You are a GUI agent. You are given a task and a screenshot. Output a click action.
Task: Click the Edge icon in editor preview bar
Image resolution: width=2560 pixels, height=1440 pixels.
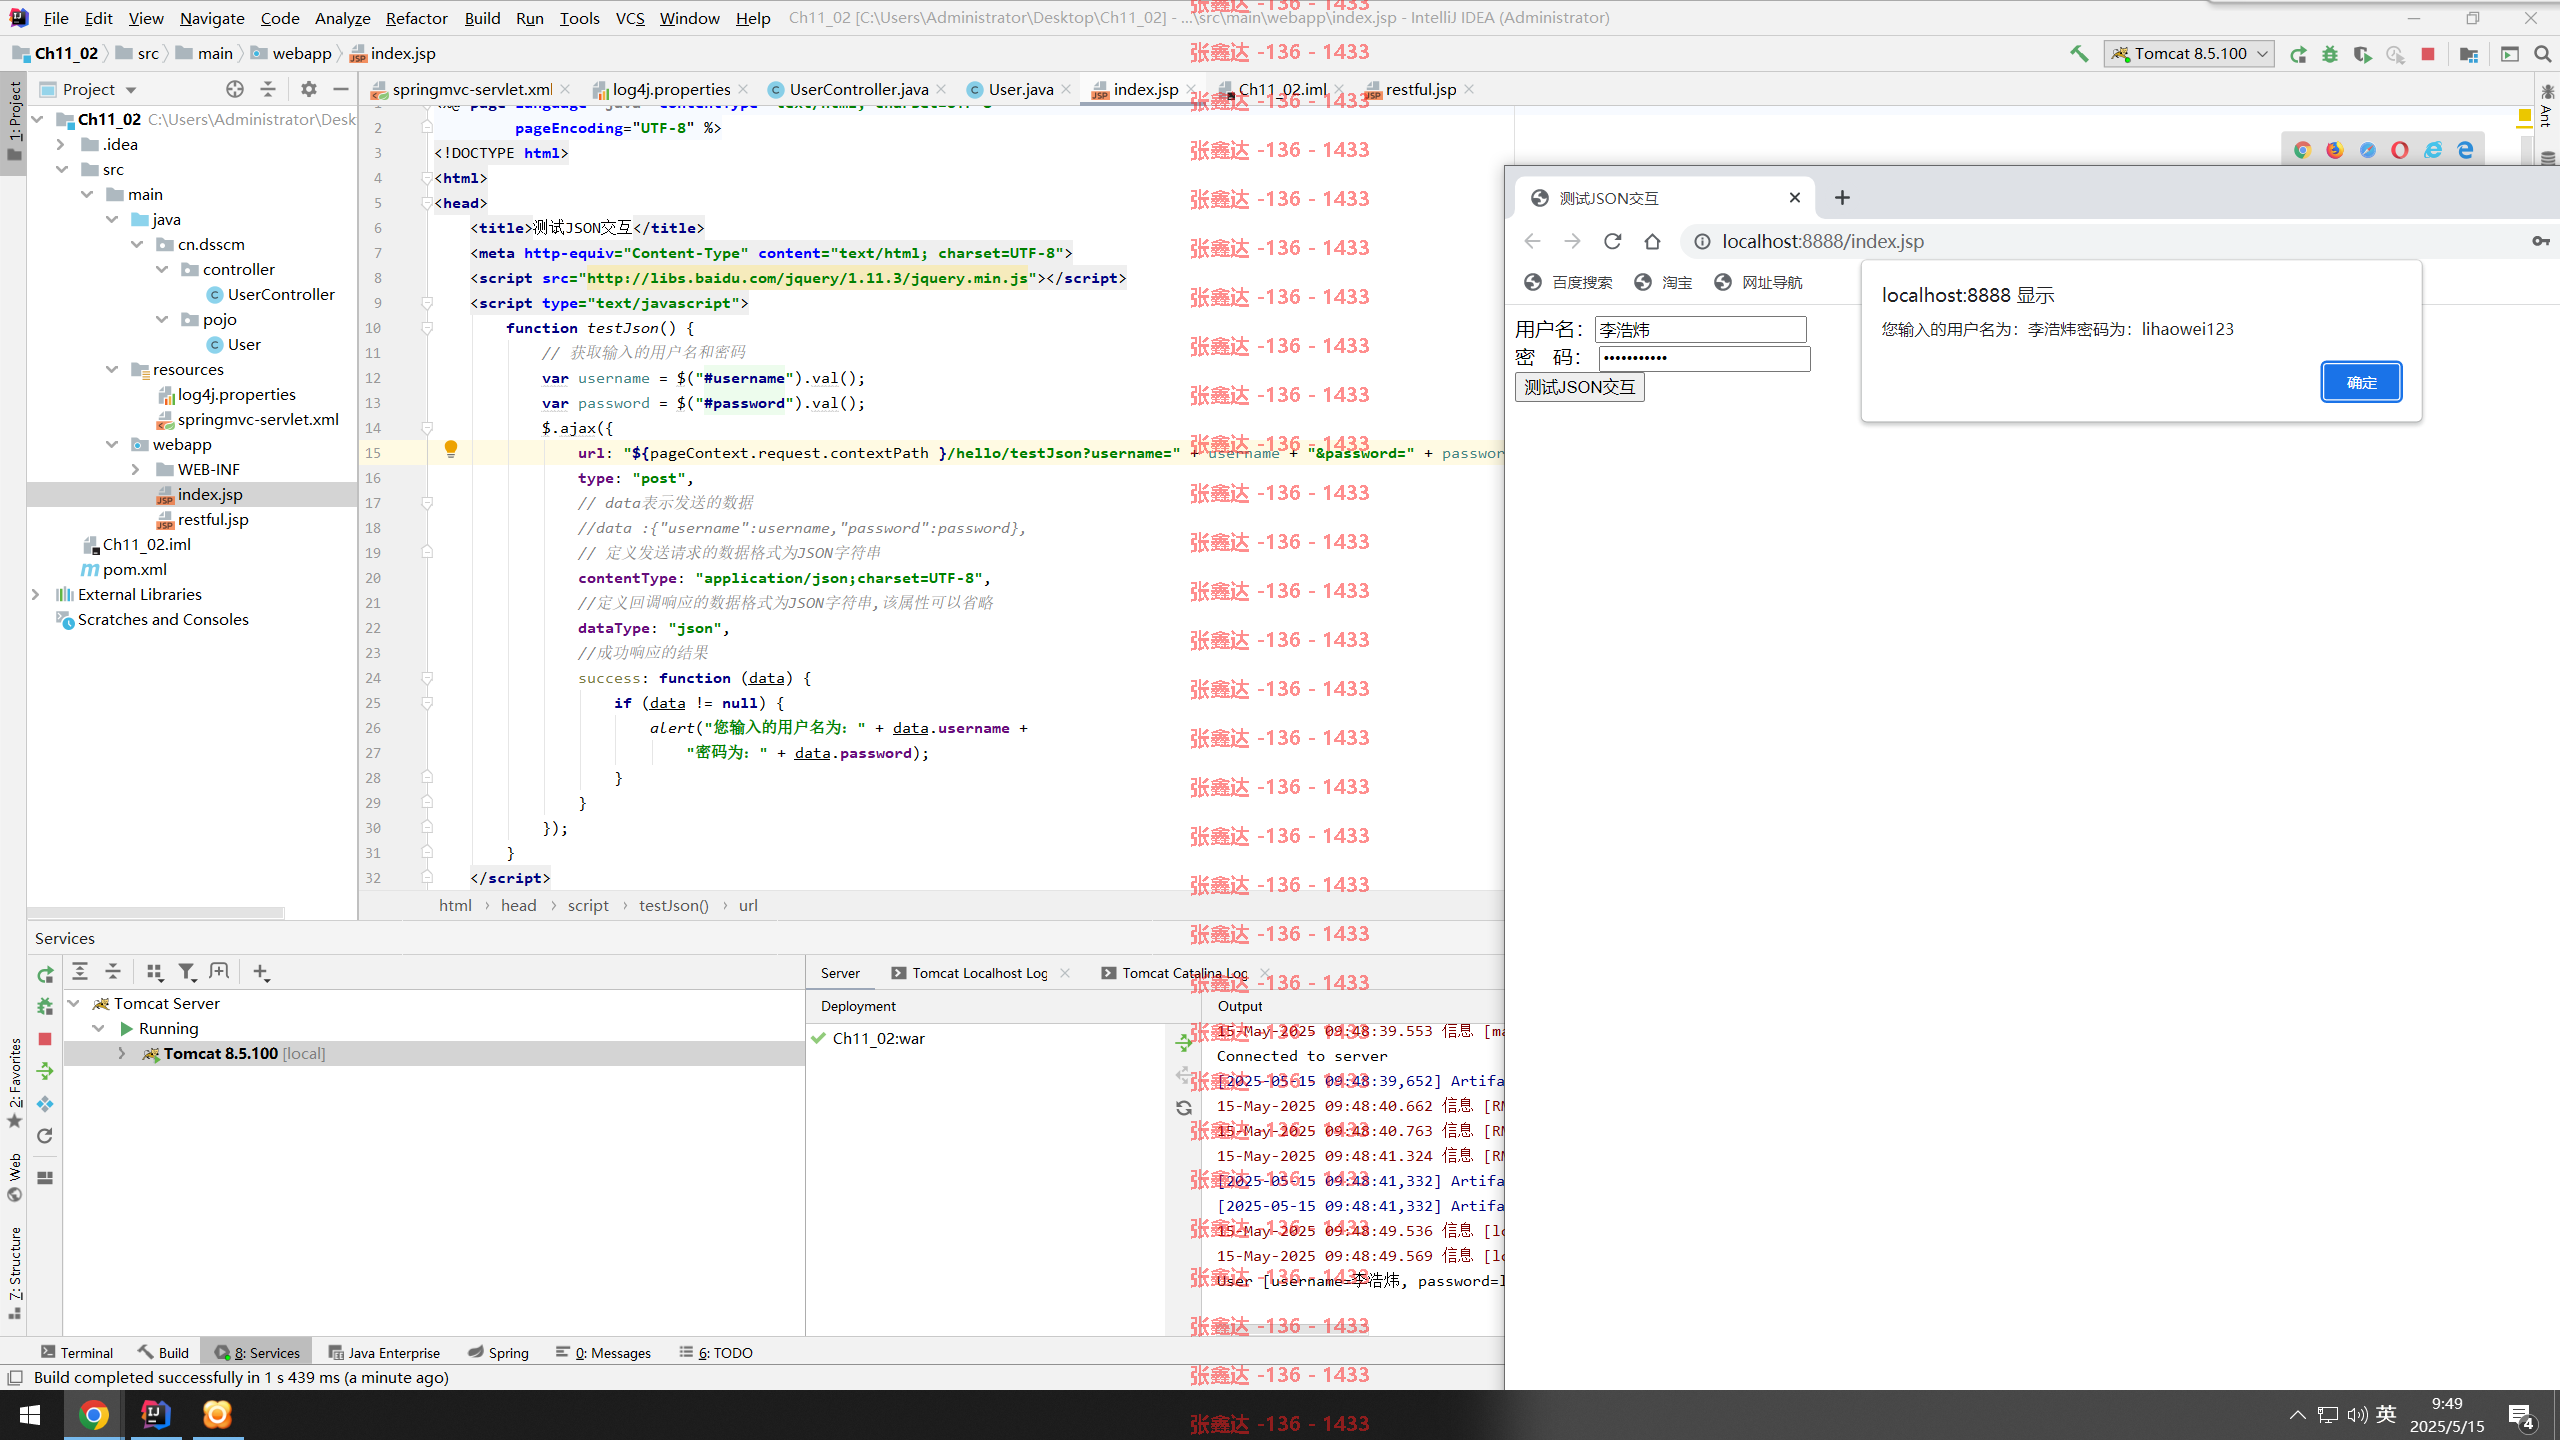2466,150
